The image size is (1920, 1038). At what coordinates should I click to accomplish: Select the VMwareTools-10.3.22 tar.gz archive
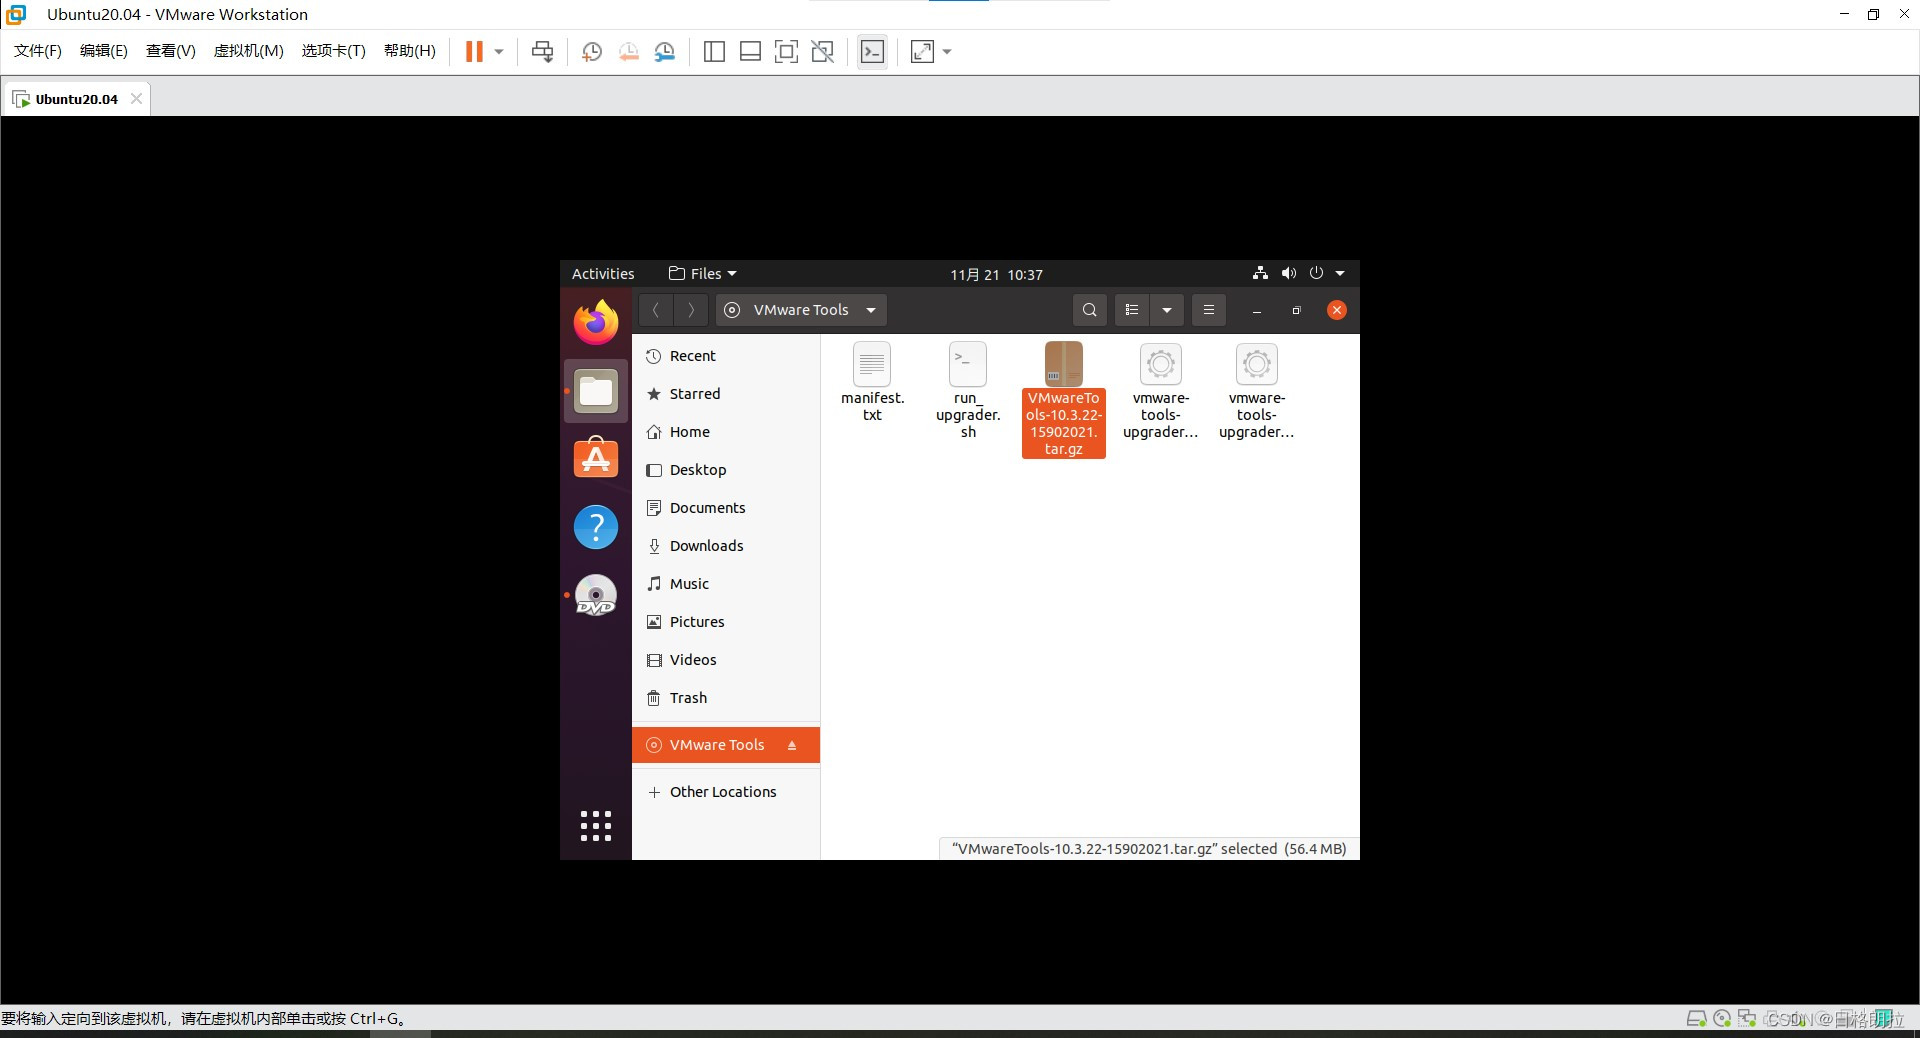point(1064,399)
